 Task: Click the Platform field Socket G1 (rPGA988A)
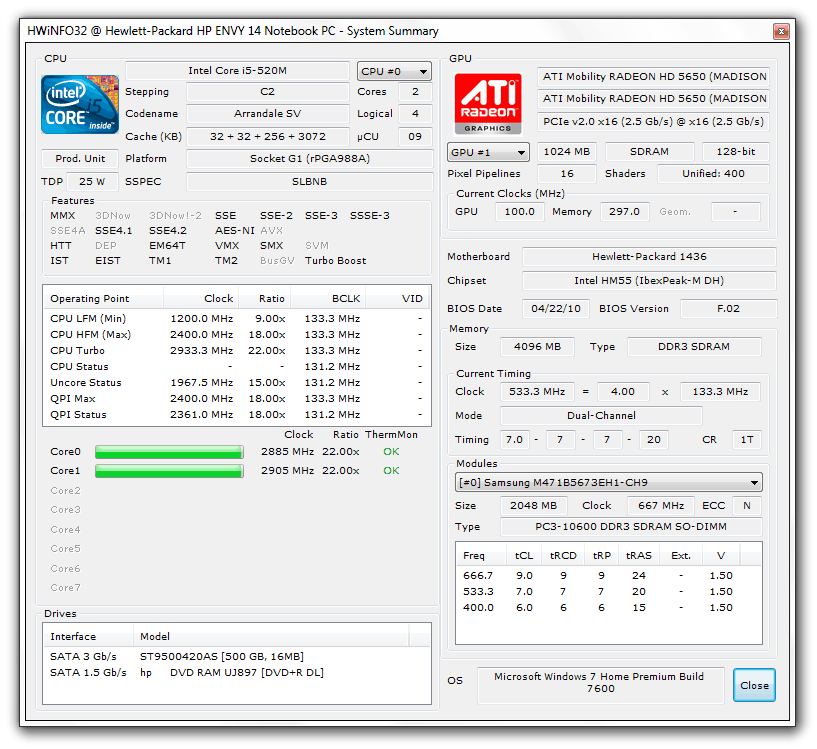coord(310,158)
